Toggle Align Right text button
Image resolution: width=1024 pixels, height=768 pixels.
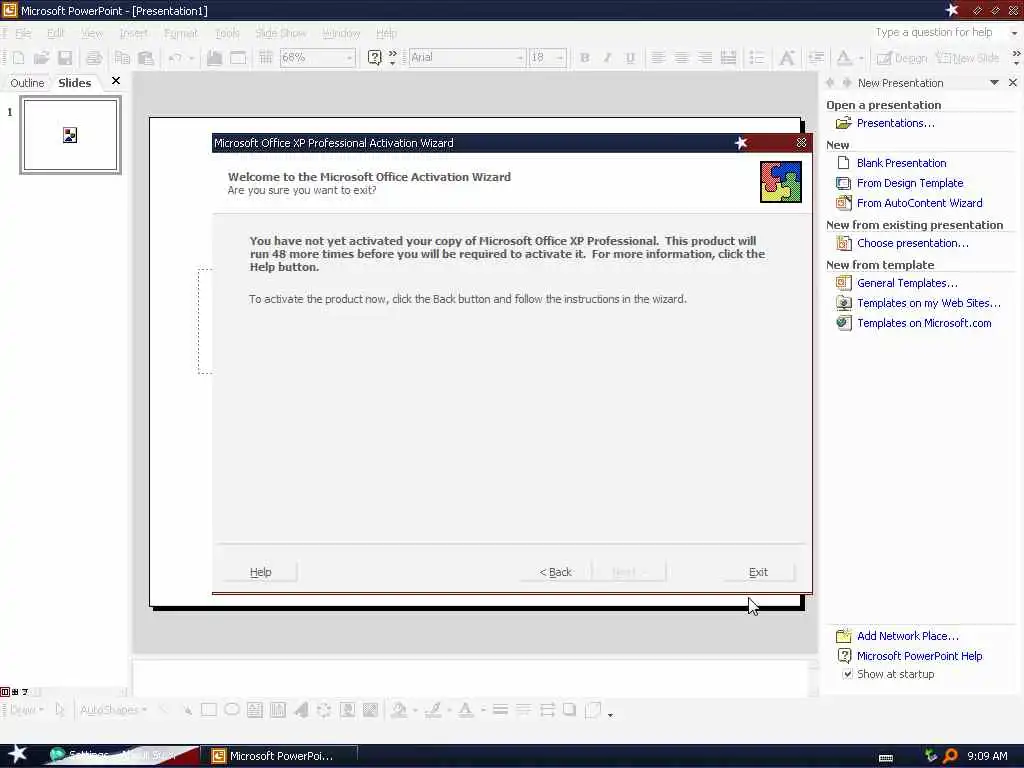click(x=705, y=57)
